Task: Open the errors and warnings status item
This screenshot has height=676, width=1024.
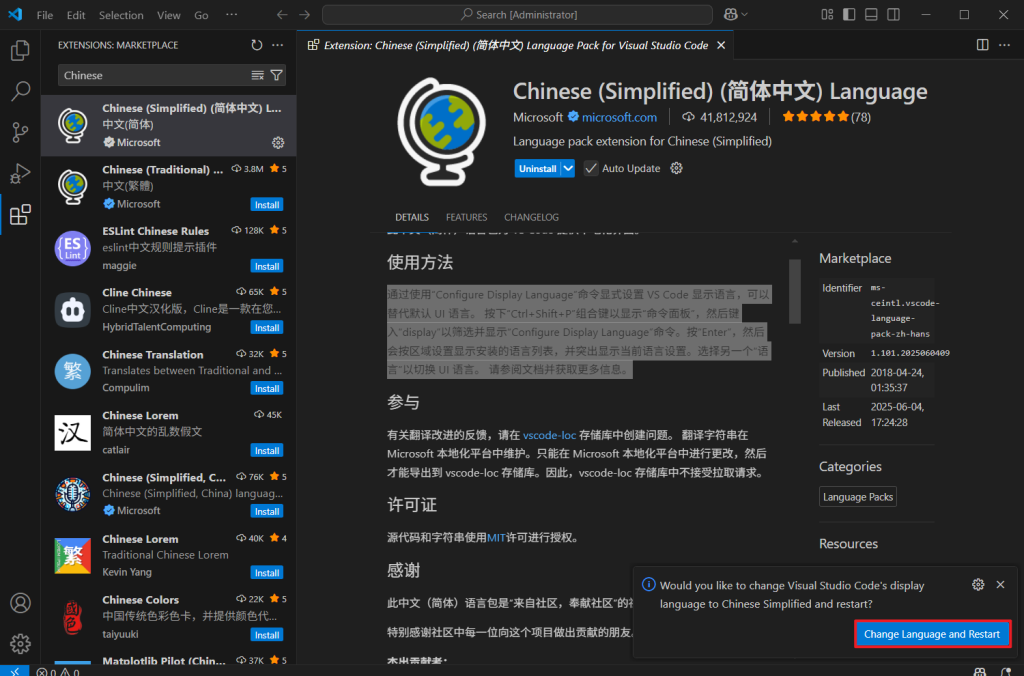Action: point(58,671)
